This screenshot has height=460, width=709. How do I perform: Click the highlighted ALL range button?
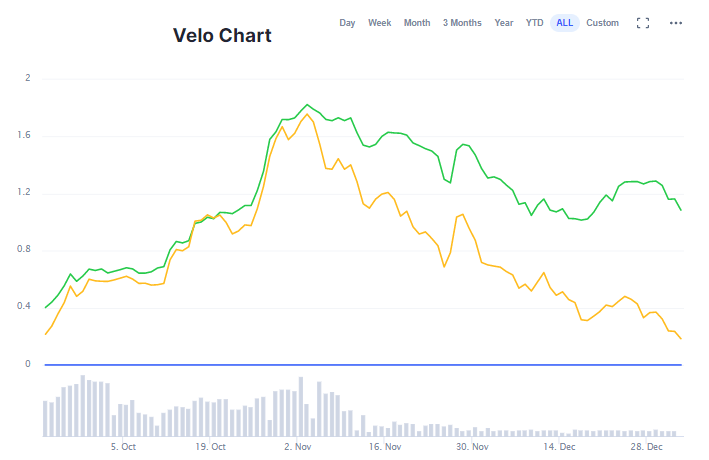click(565, 23)
